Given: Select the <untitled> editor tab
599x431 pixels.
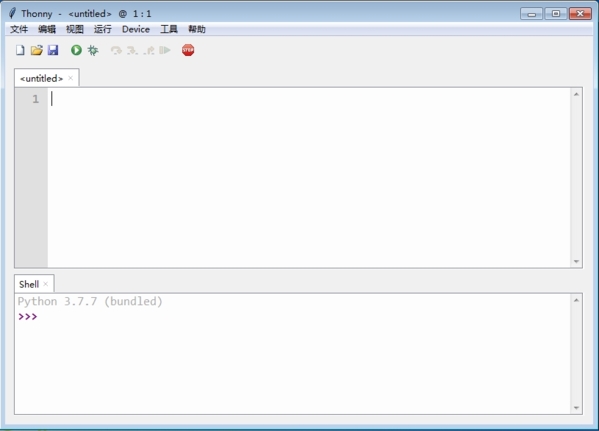Looking at the screenshot, I should tap(41, 78).
